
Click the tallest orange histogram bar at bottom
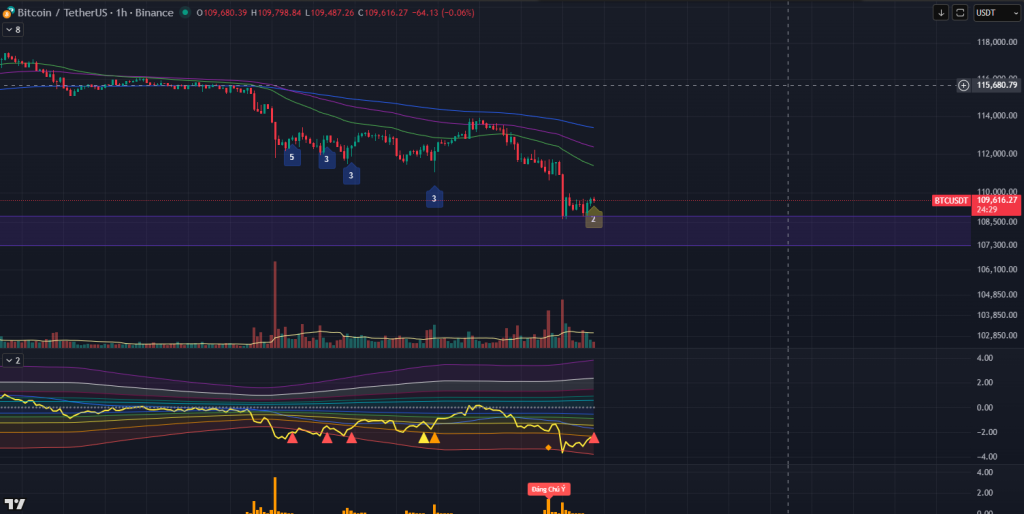[275, 494]
